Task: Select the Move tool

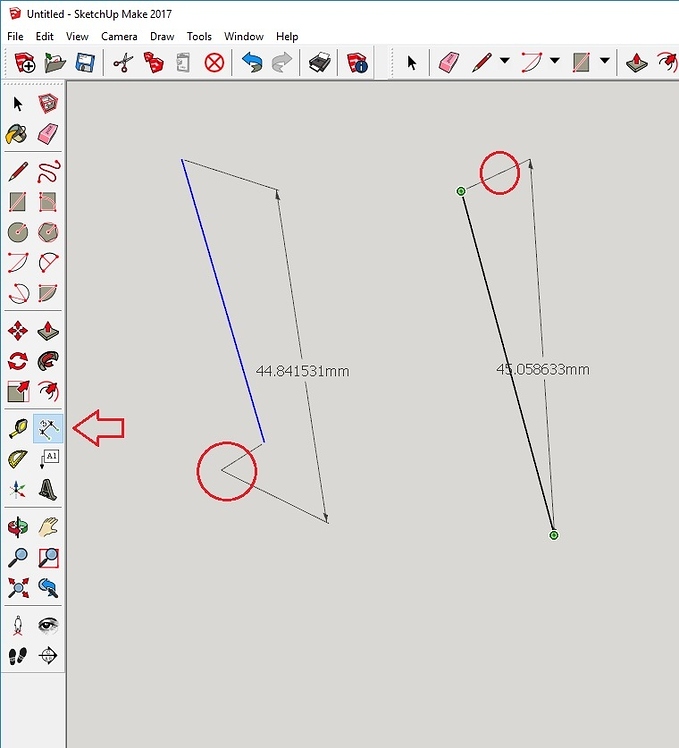Action: [18, 331]
